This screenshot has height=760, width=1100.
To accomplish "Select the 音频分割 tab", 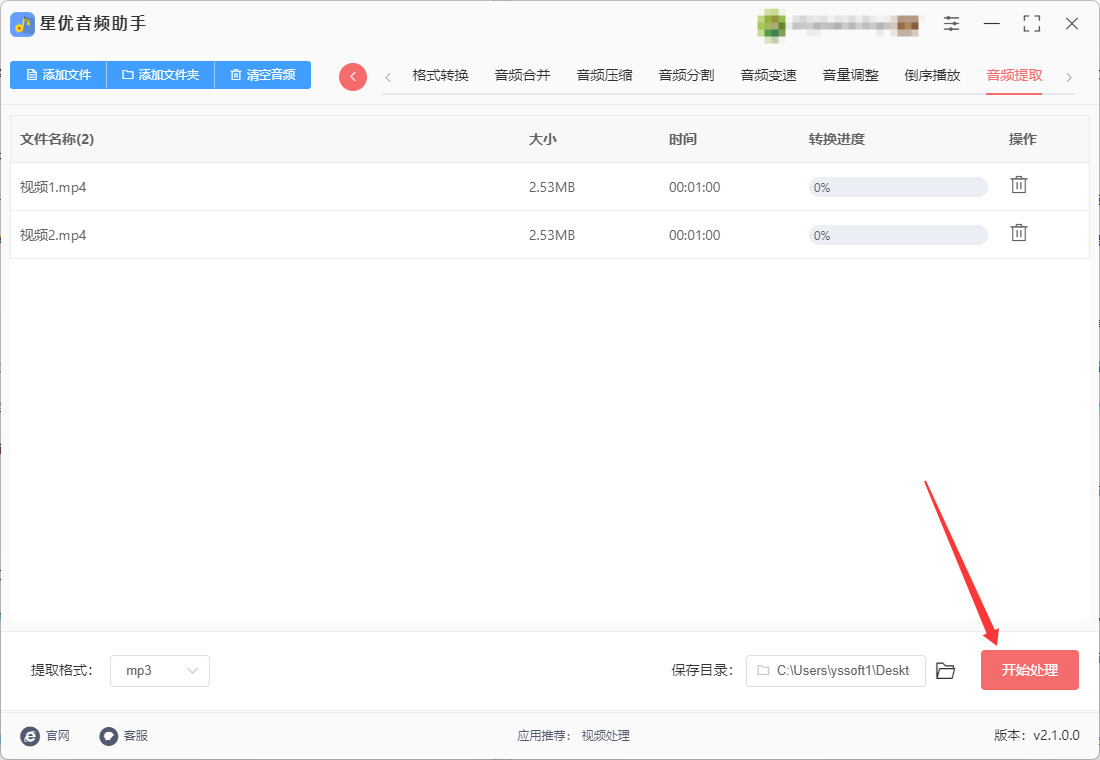I will [x=687, y=75].
